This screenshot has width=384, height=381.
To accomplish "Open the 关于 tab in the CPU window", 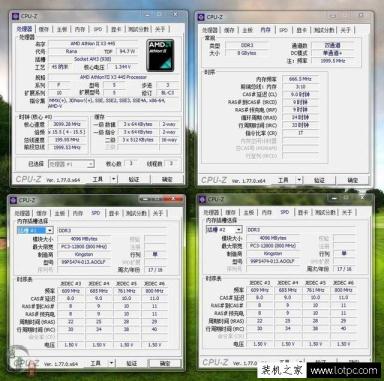I will (x=160, y=29).
